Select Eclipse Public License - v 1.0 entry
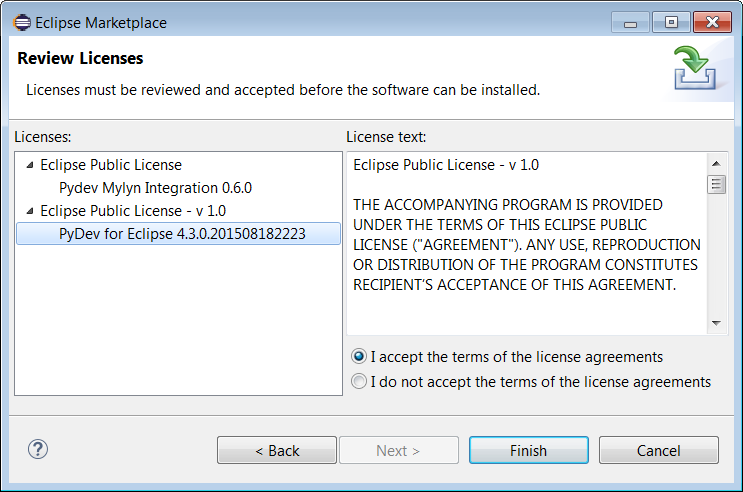Viewport: 743px width, 492px height. click(x=132, y=211)
